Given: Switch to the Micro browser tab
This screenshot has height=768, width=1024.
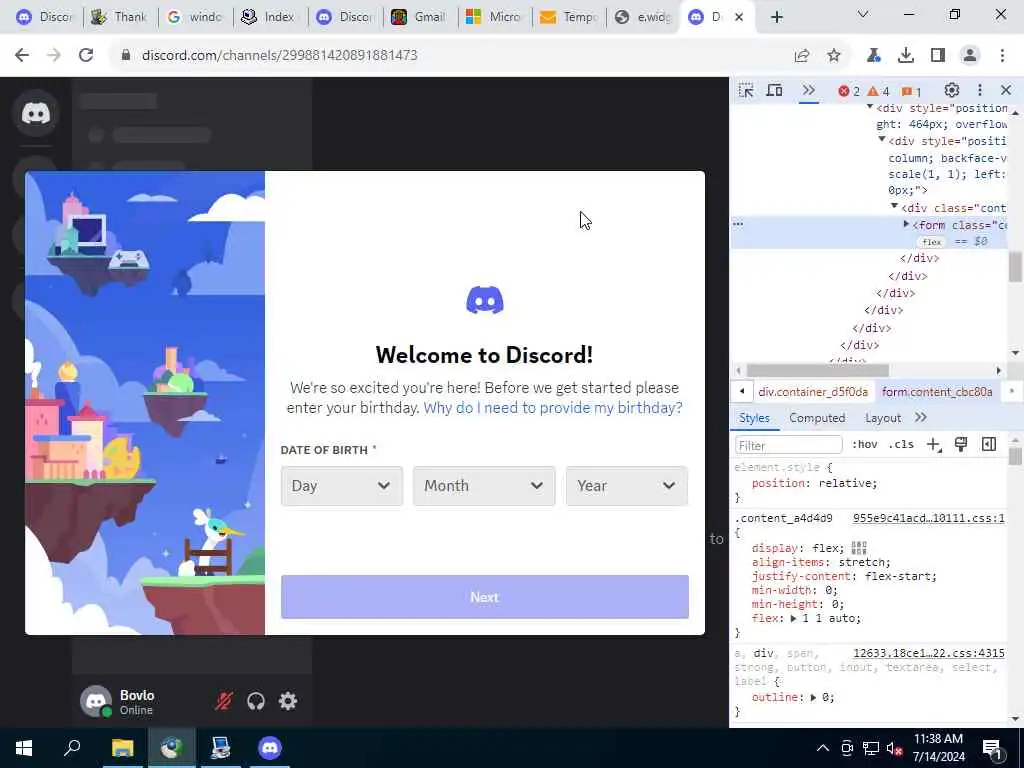Looking at the screenshot, I should pyautogui.click(x=494, y=17).
